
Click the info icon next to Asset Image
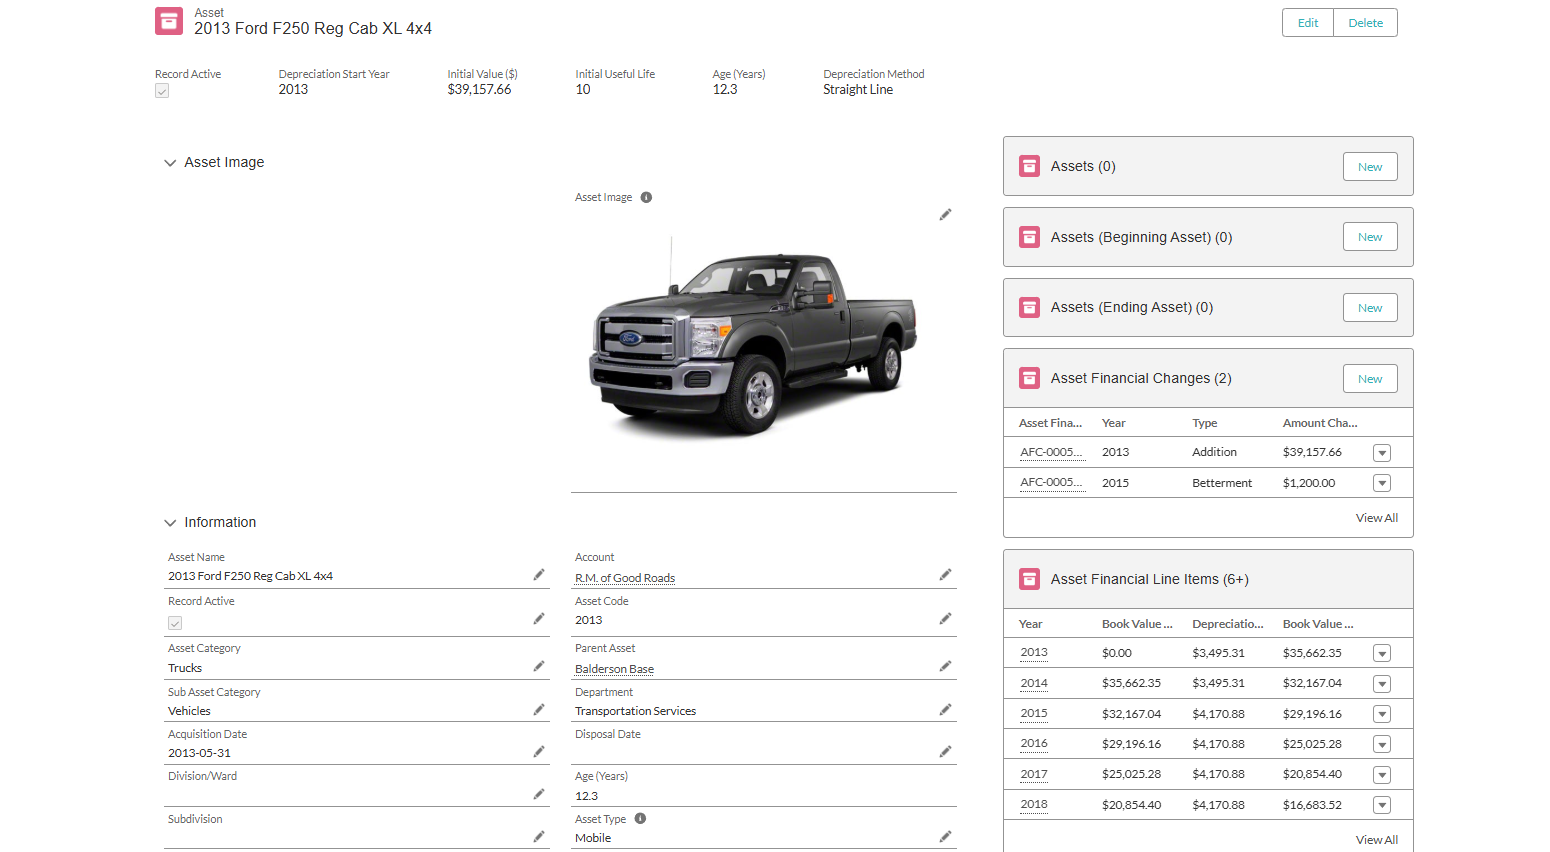point(646,197)
